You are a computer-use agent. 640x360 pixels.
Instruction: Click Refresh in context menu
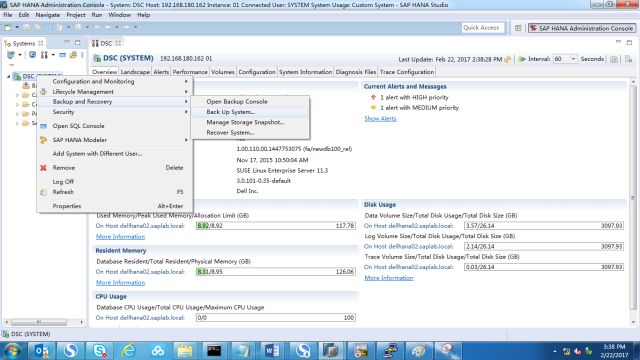[x=63, y=192]
